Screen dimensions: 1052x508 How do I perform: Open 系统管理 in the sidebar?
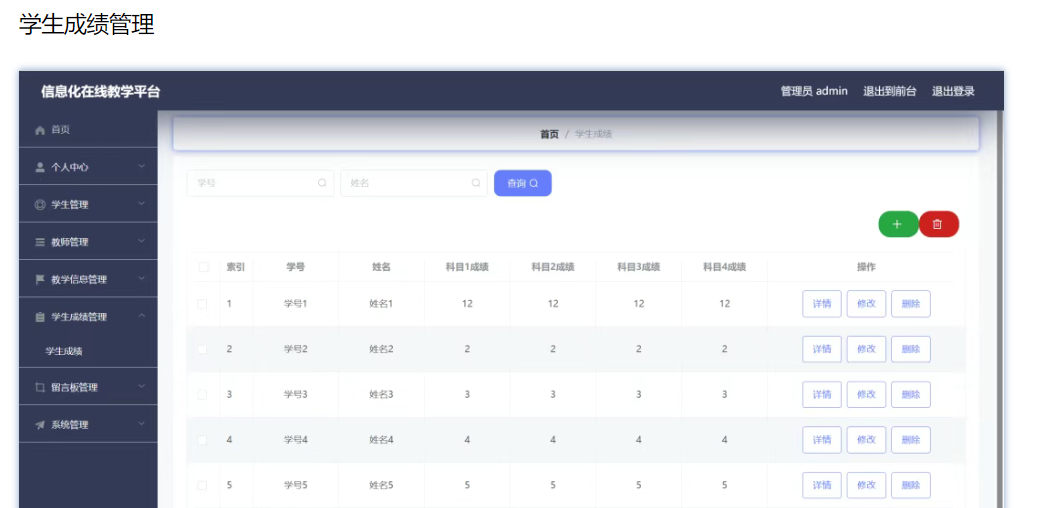89,425
